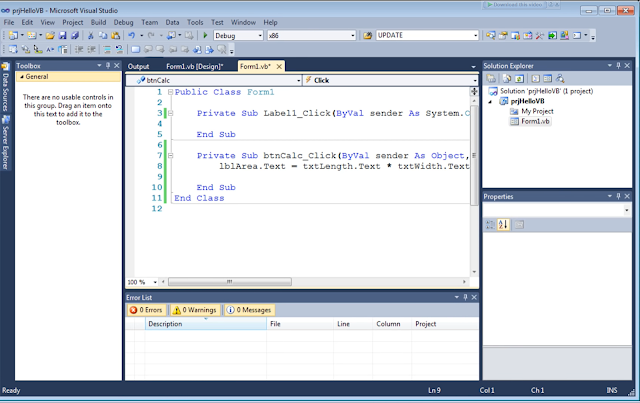This screenshot has width=640, height=403.
Task: Open Solution Explorer from the toolbar icon
Action: click(x=491, y=36)
